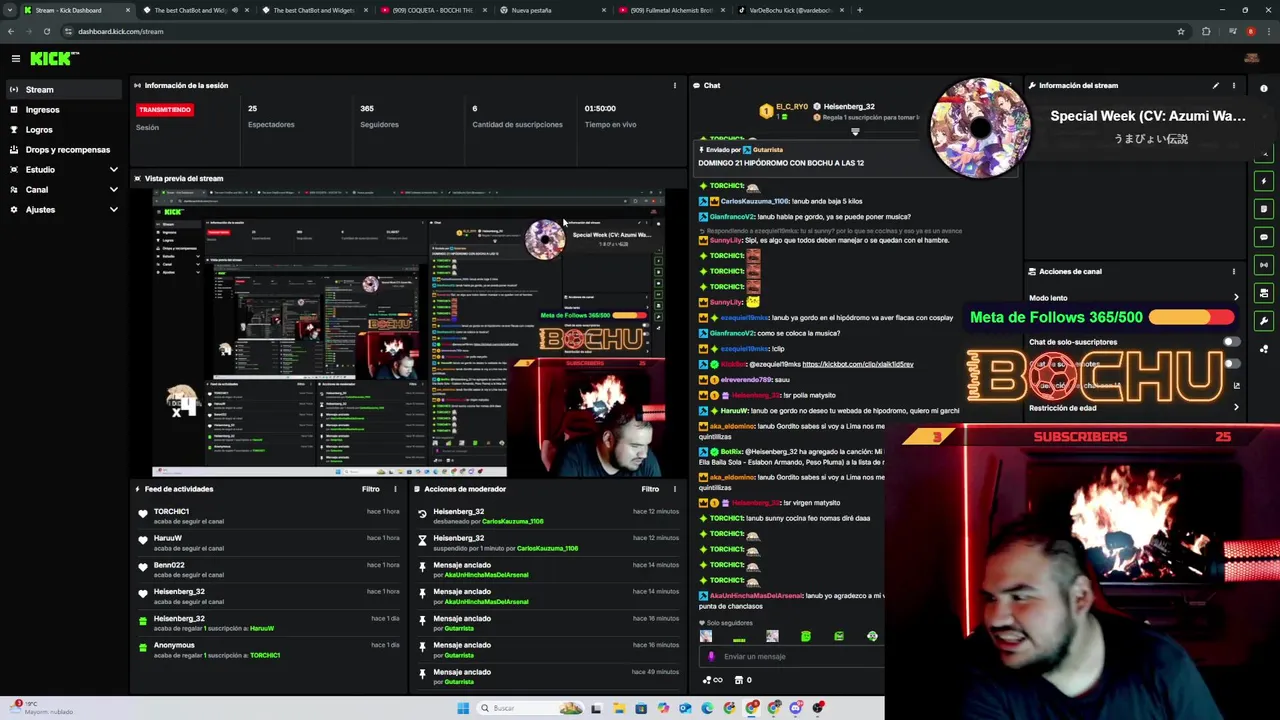Open Ingresos in sidebar

[x=64, y=109]
